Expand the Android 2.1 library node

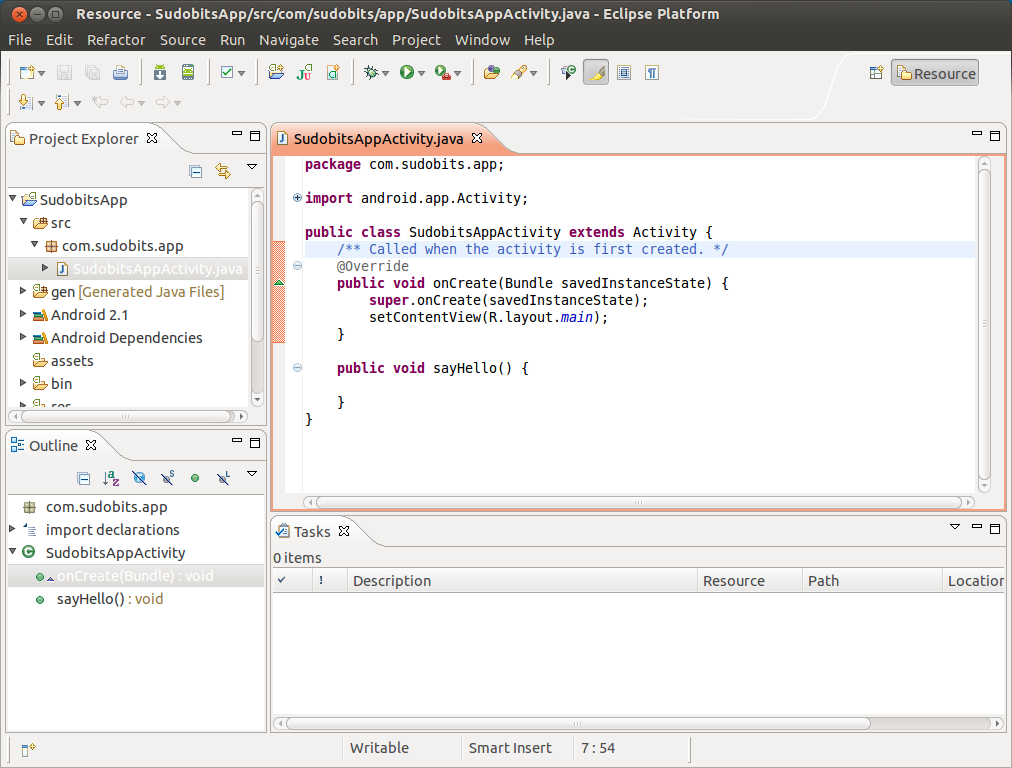tap(24, 315)
